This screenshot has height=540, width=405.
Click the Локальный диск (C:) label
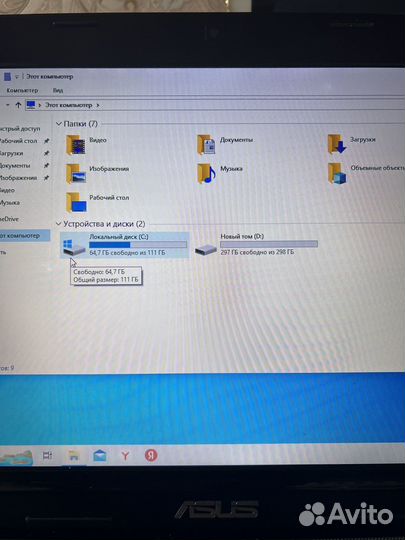(118, 237)
